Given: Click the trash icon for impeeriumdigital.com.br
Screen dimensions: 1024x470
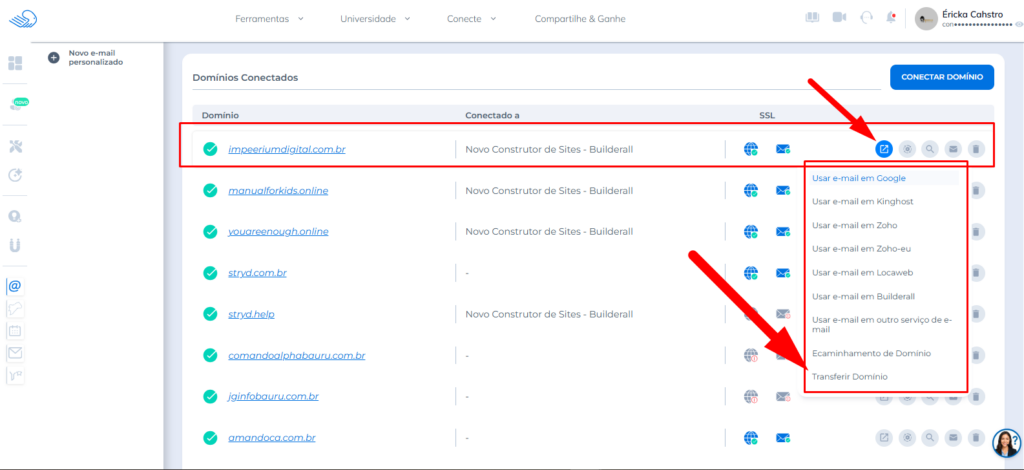Looking at the screenshot, I should (976, 149).
